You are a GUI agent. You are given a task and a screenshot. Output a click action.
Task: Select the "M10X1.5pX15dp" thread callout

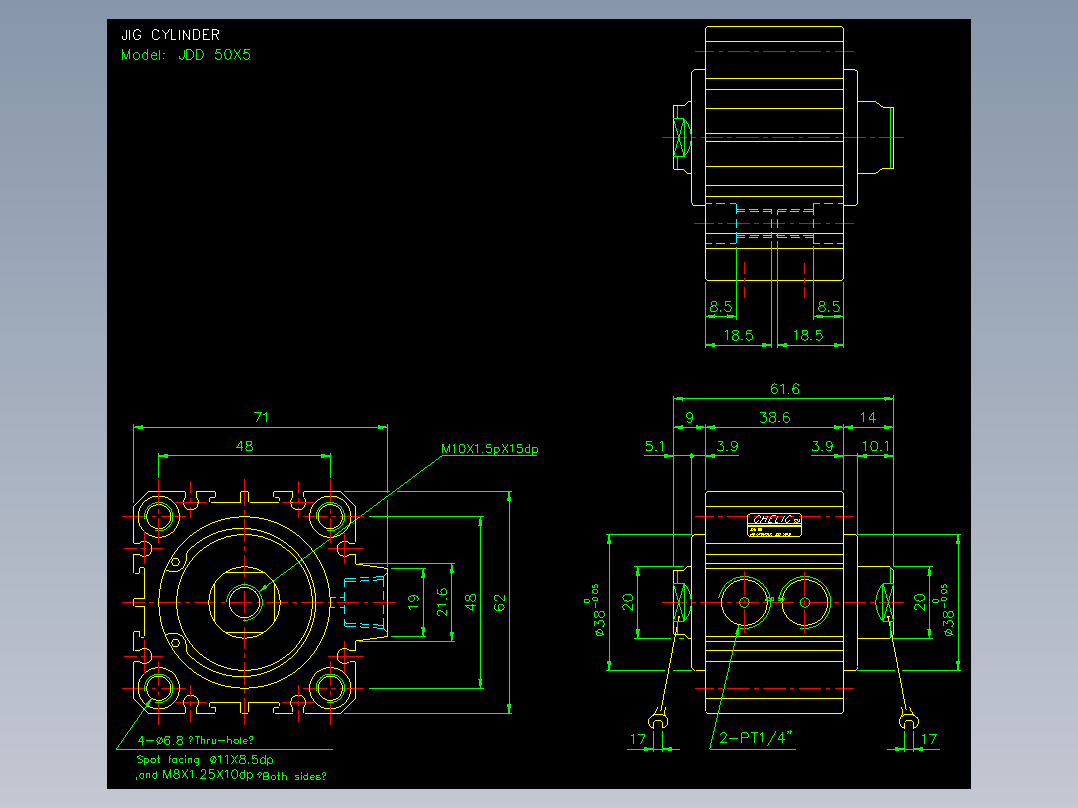coord(490,449)
